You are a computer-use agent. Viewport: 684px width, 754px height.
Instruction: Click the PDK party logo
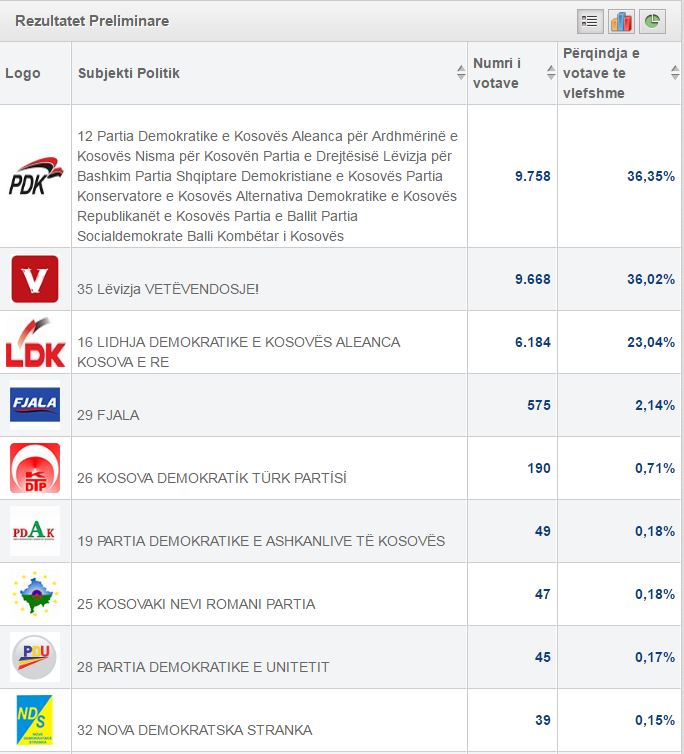[x=35, y=176]
